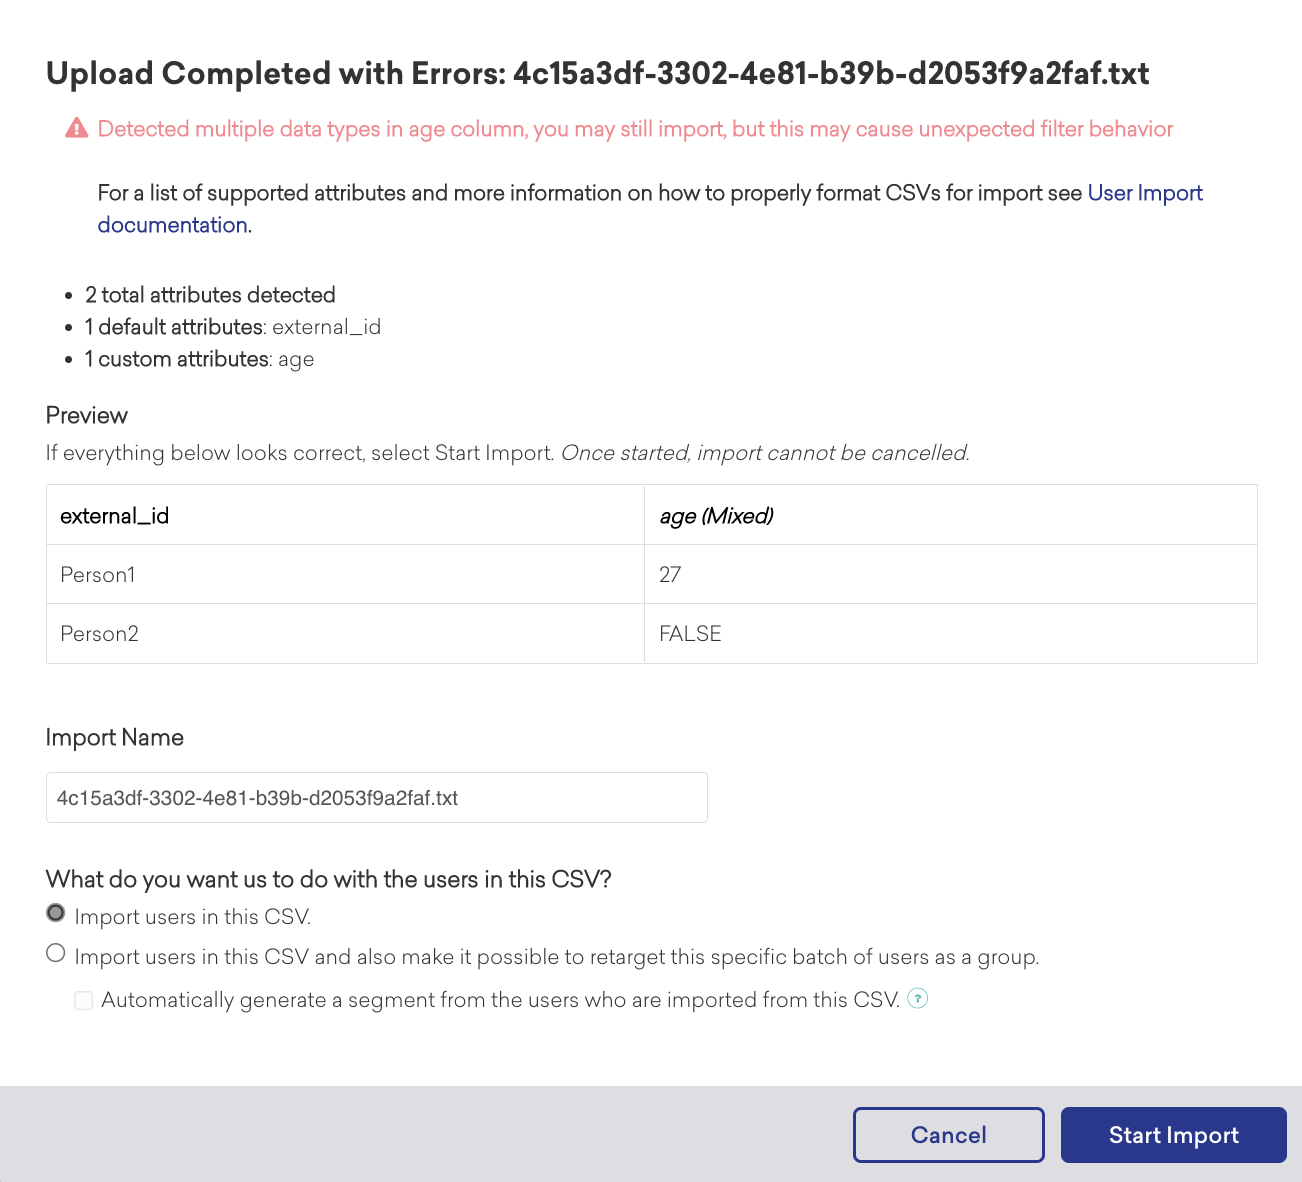Viewport: 1302px width, 1182px height.
Task: Click the FALSE value cell
Action: click(950, 633)
